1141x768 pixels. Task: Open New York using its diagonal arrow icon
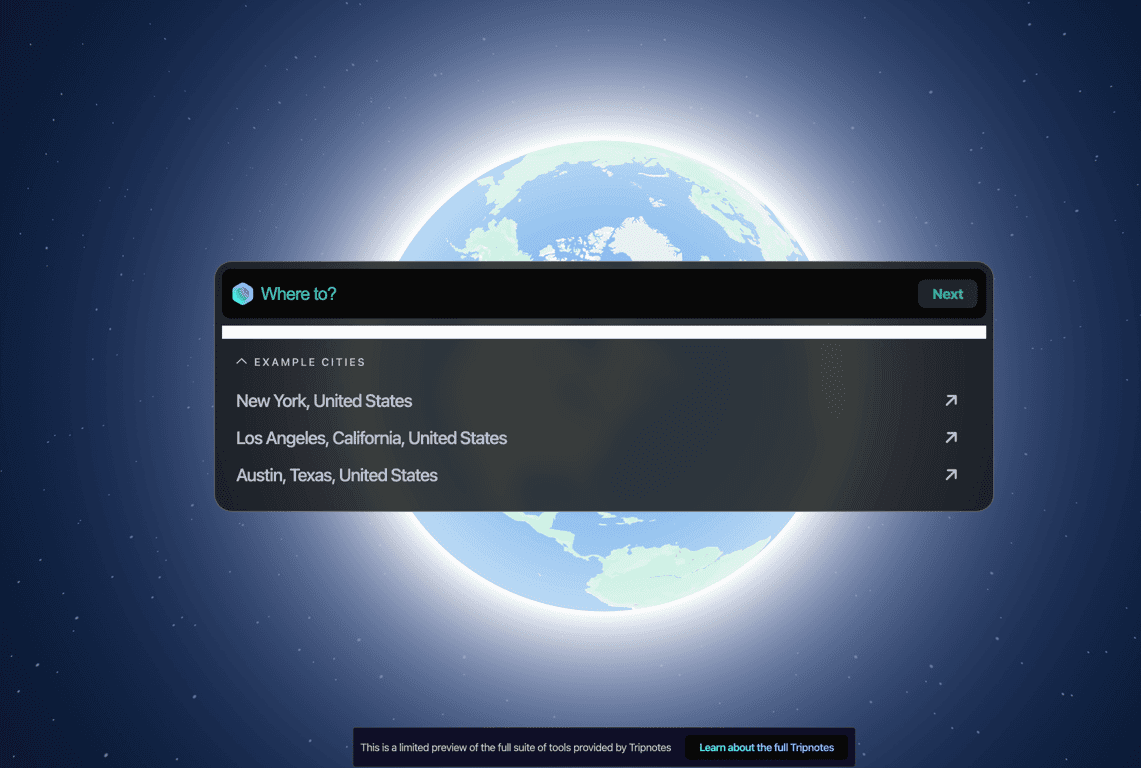950,400
